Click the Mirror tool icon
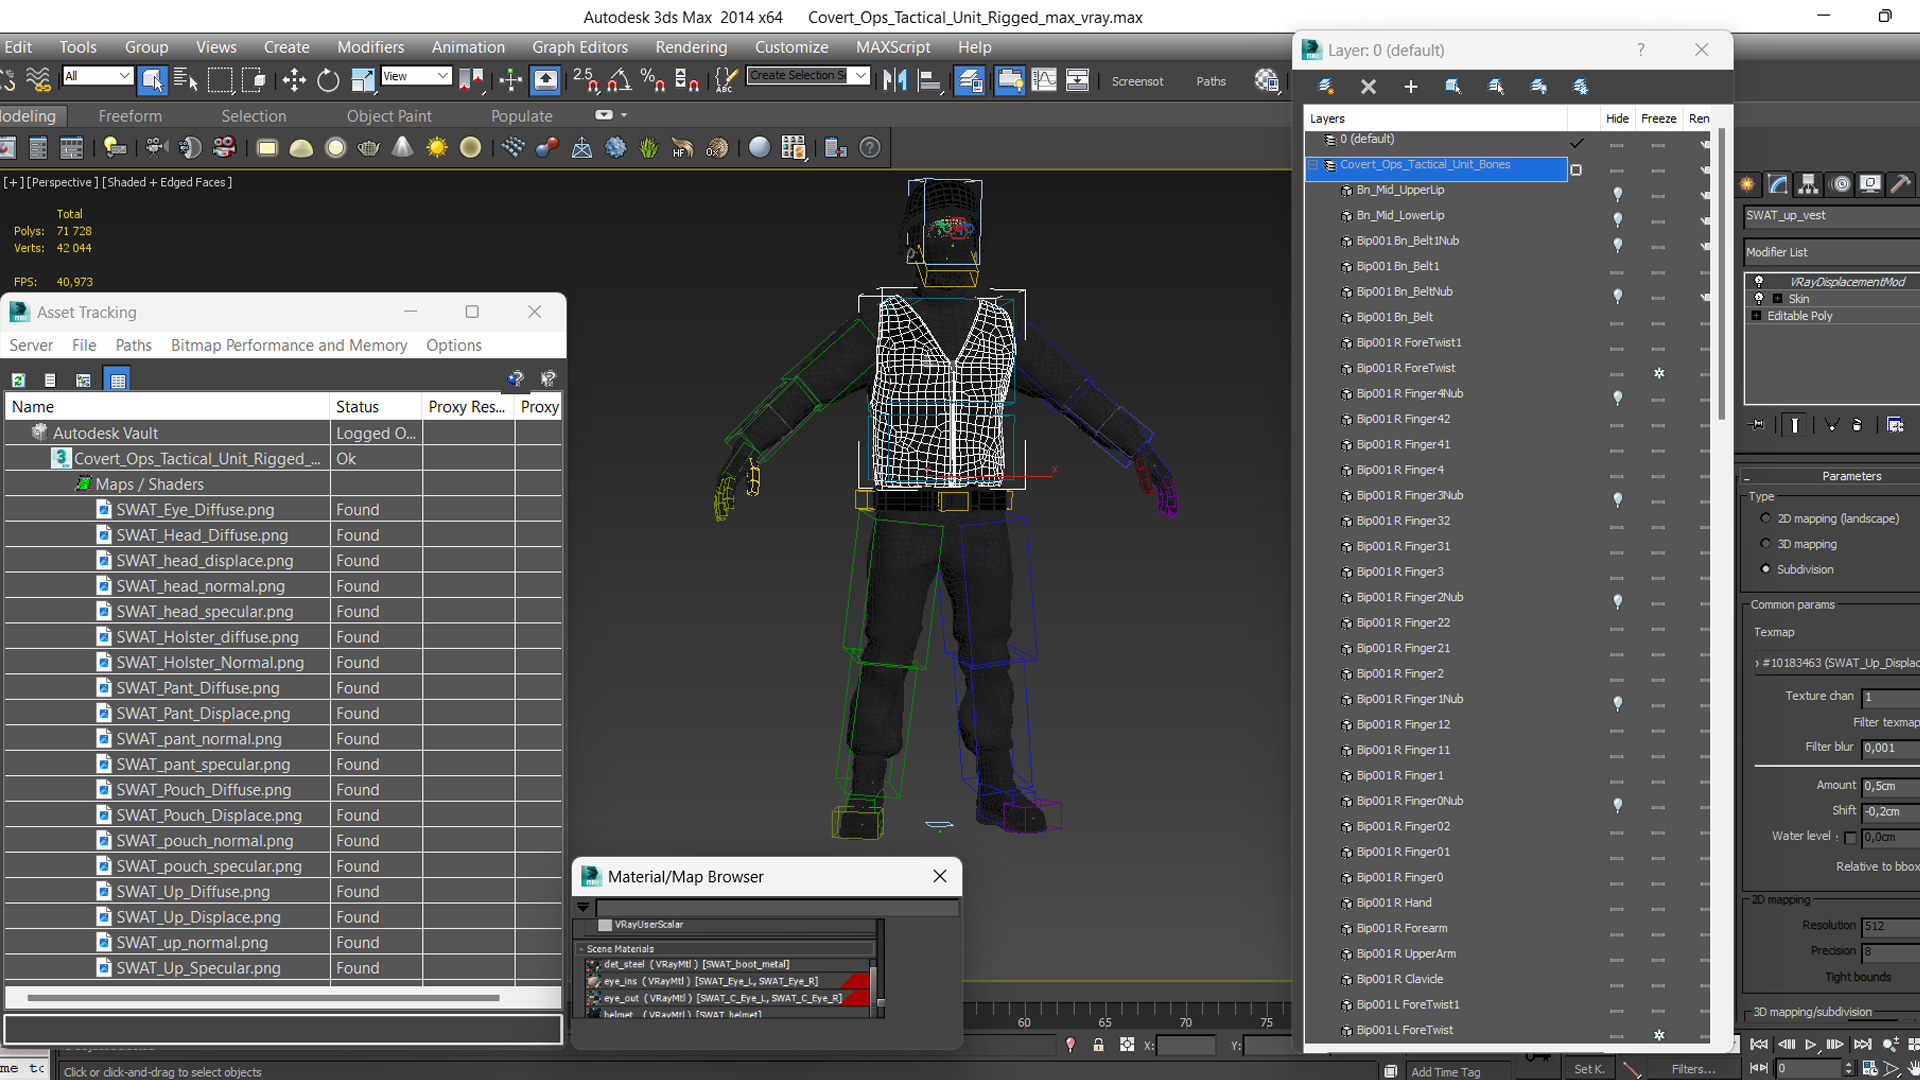Screen dimensions: 1920x1080 click(x=895, y=80)
